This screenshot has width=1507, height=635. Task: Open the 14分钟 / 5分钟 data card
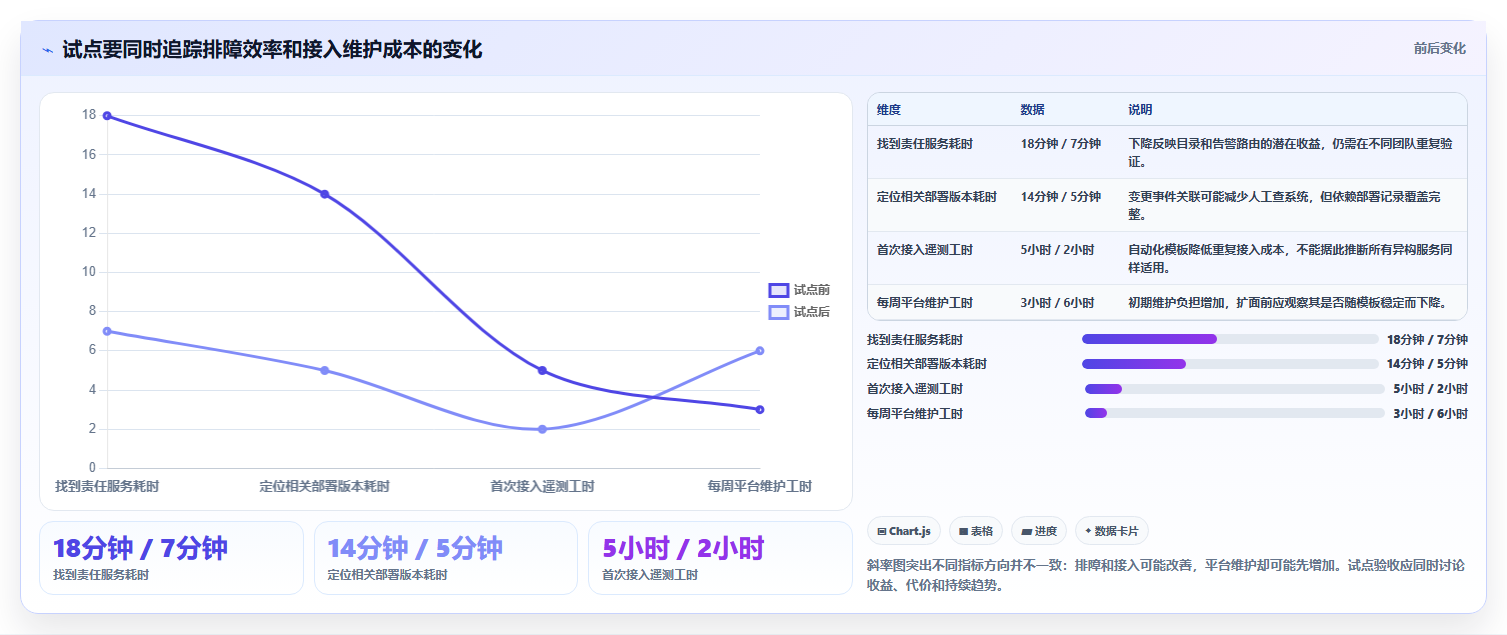446,558
